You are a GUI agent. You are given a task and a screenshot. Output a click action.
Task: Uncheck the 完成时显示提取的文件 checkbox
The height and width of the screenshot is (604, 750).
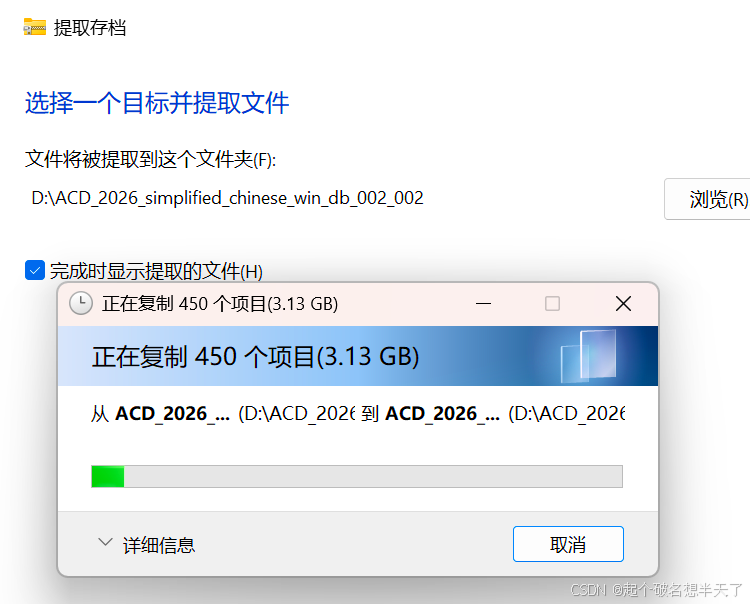[x=35, y=270]
